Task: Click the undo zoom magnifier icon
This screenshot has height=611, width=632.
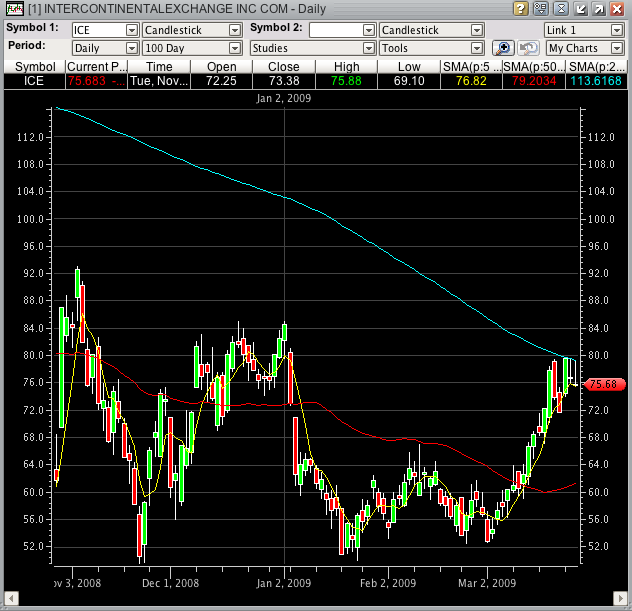Action: (x=527, y=48)
